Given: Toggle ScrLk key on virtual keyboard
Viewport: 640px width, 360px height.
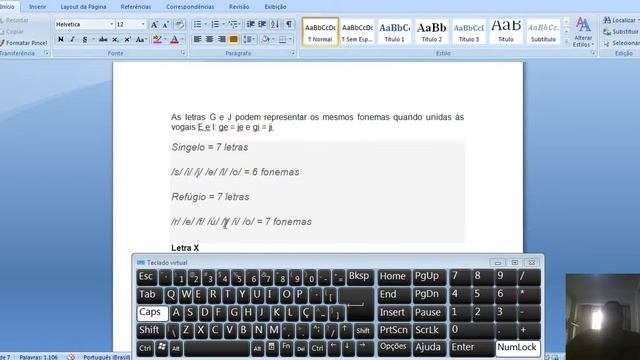Looking at the screenshot, I should pos(428,330).
